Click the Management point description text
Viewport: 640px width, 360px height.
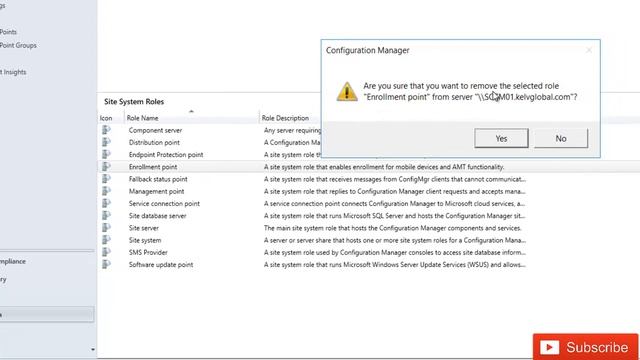pyautogui.click(x=395, y=191)
